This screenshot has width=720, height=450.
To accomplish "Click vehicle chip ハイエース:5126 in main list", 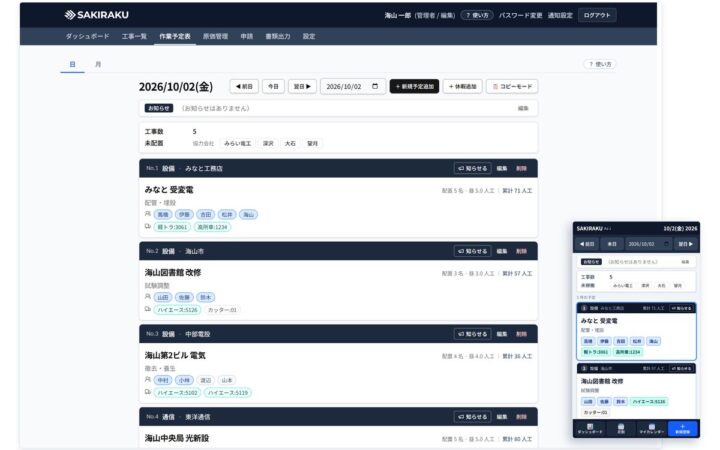I will pos(177,310).
